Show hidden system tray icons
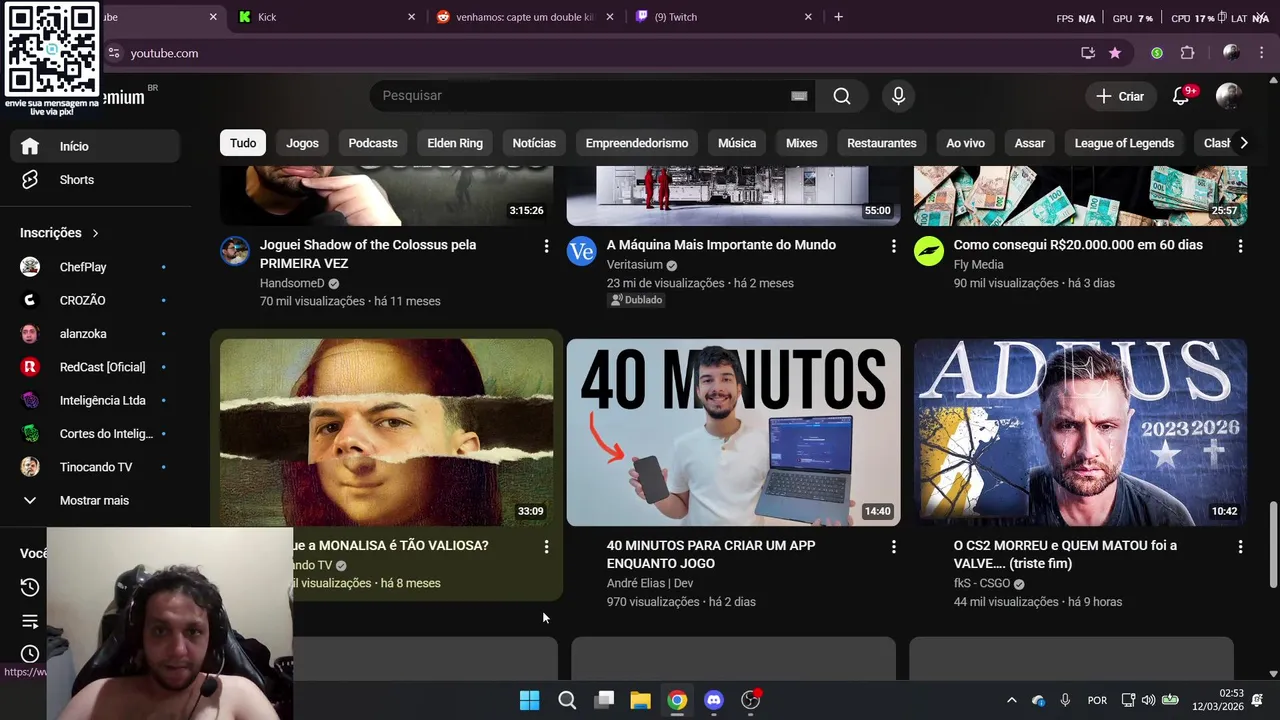Viewport: 1280px width, 720px height. click(x=1011, y=700)
